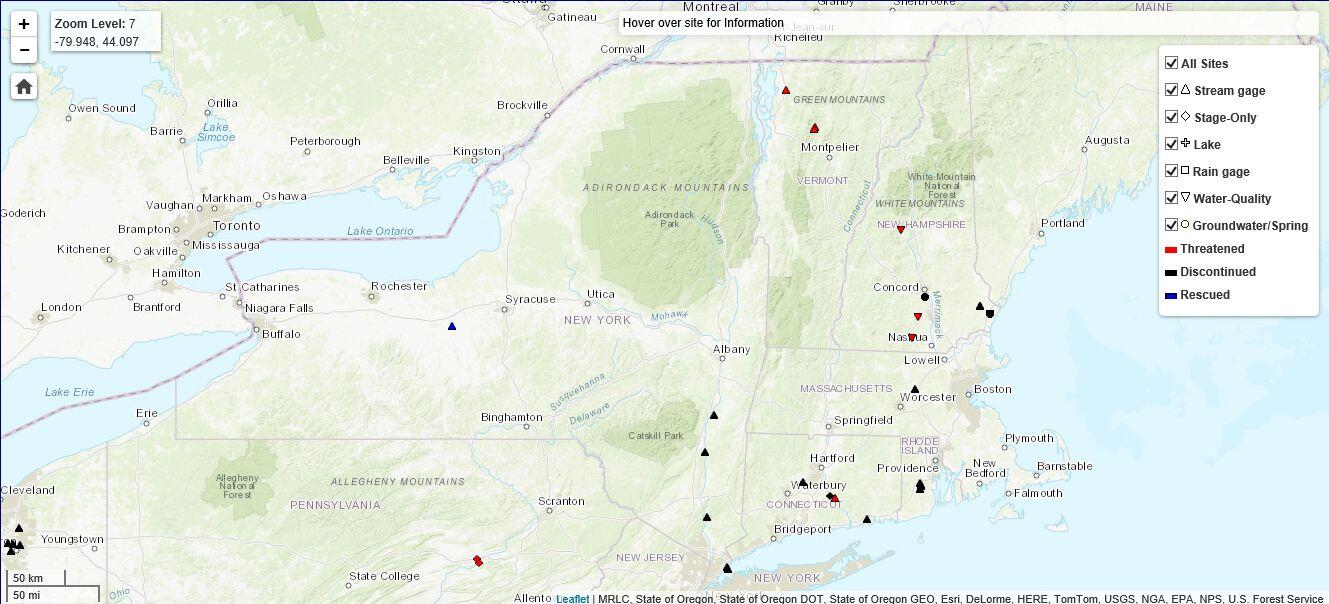Disable the Lake sites checkbox

pos(1172,144)
